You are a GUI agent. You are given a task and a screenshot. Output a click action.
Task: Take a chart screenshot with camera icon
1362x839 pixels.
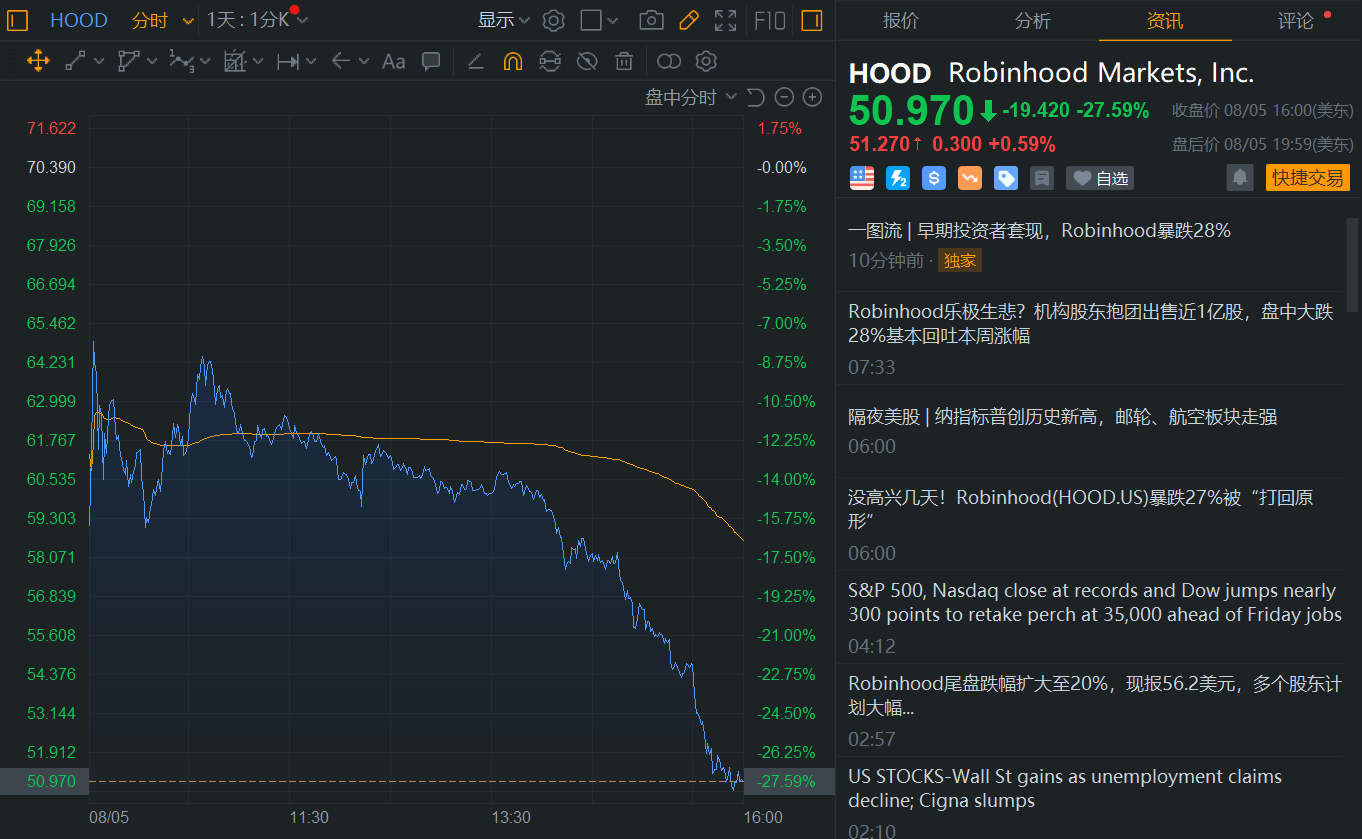tap(651, 20)
